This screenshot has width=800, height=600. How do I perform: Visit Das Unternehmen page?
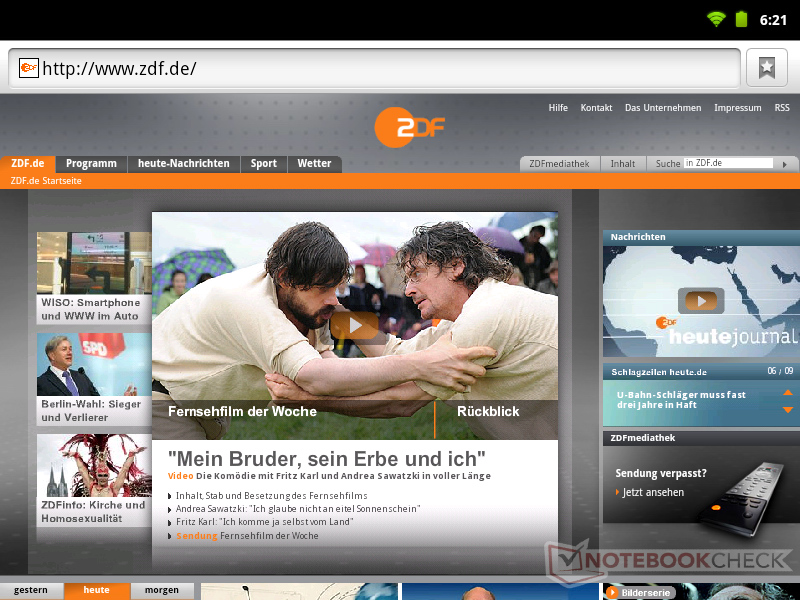point(663,108)
